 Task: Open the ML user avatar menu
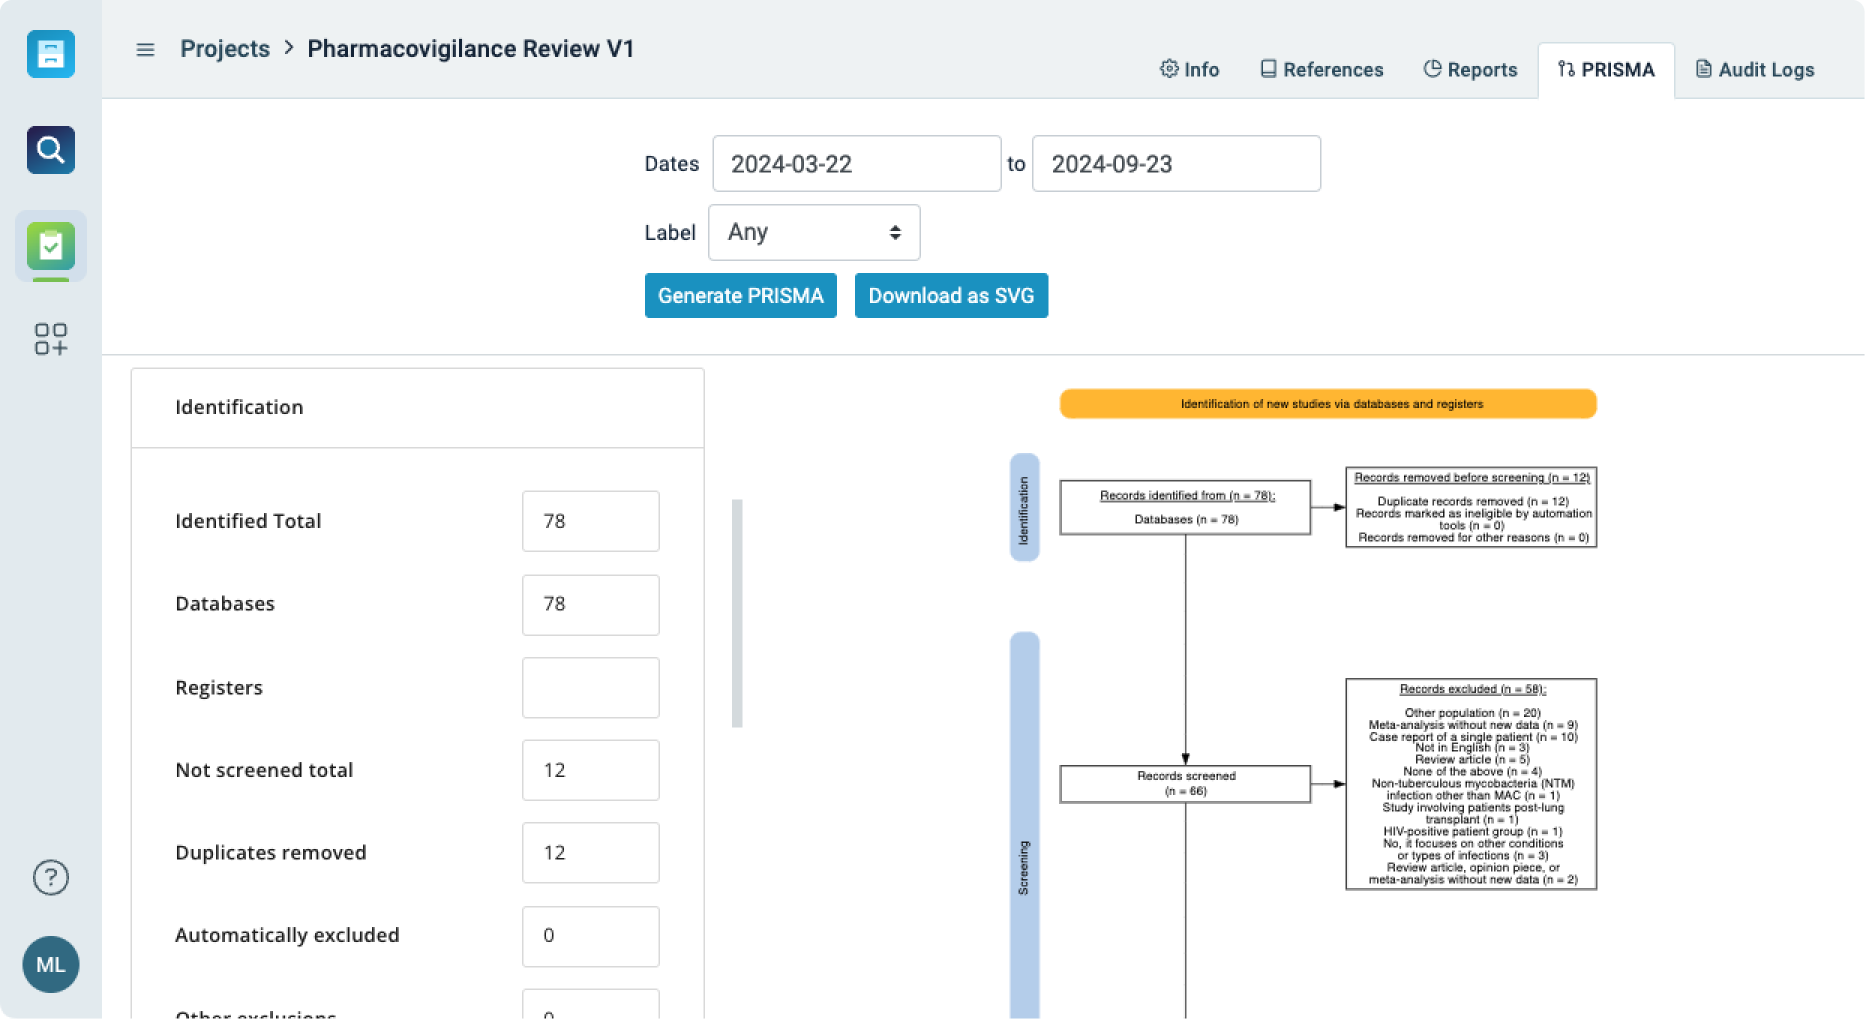click(51, 964)
